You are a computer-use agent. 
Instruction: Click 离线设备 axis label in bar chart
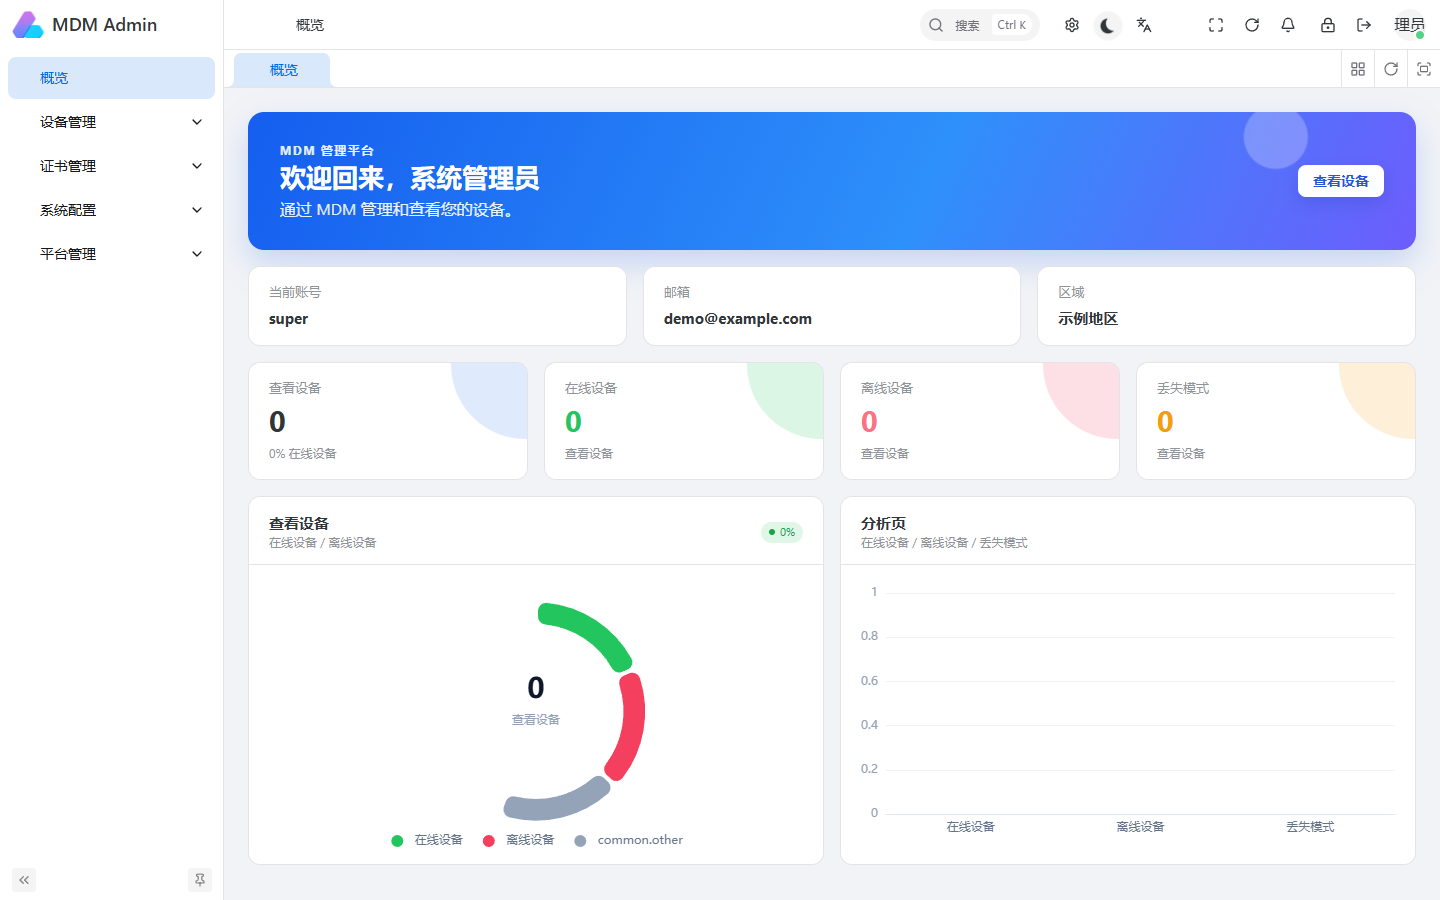point(1140,827)
